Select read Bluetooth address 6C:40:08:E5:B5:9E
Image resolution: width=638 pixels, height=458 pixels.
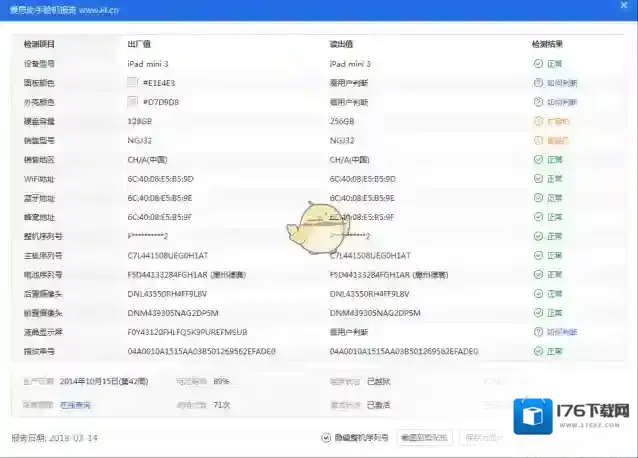click(x=362, y=198)
